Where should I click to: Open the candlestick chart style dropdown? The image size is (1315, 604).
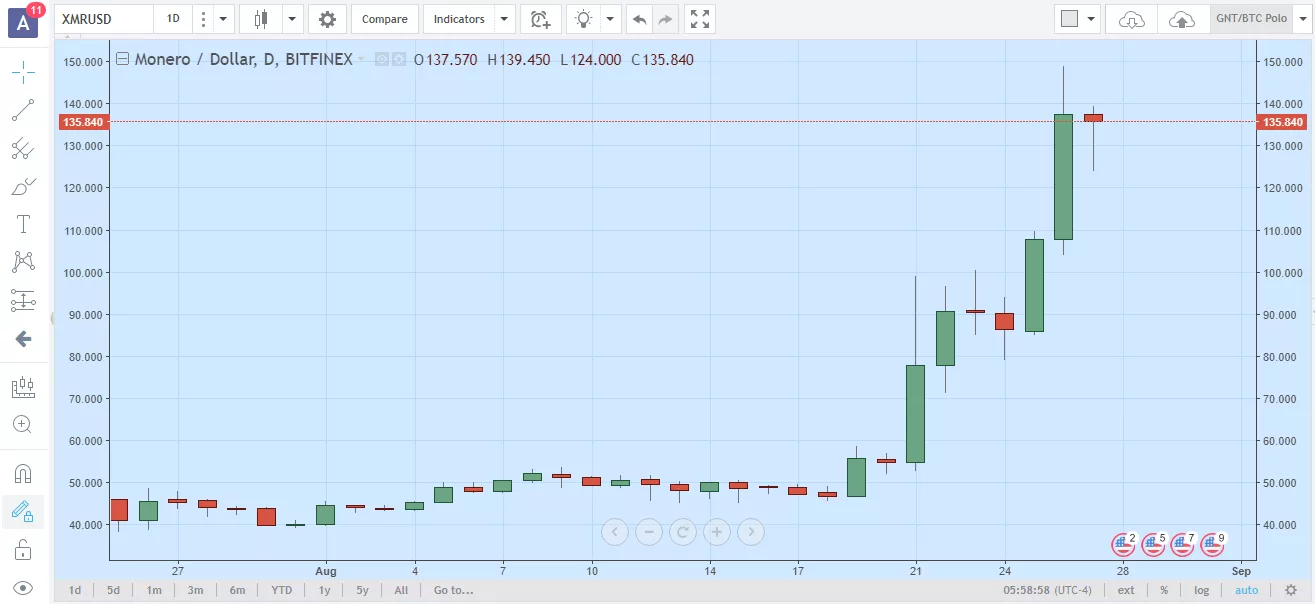pyautogui.click(x=292, y=19)
